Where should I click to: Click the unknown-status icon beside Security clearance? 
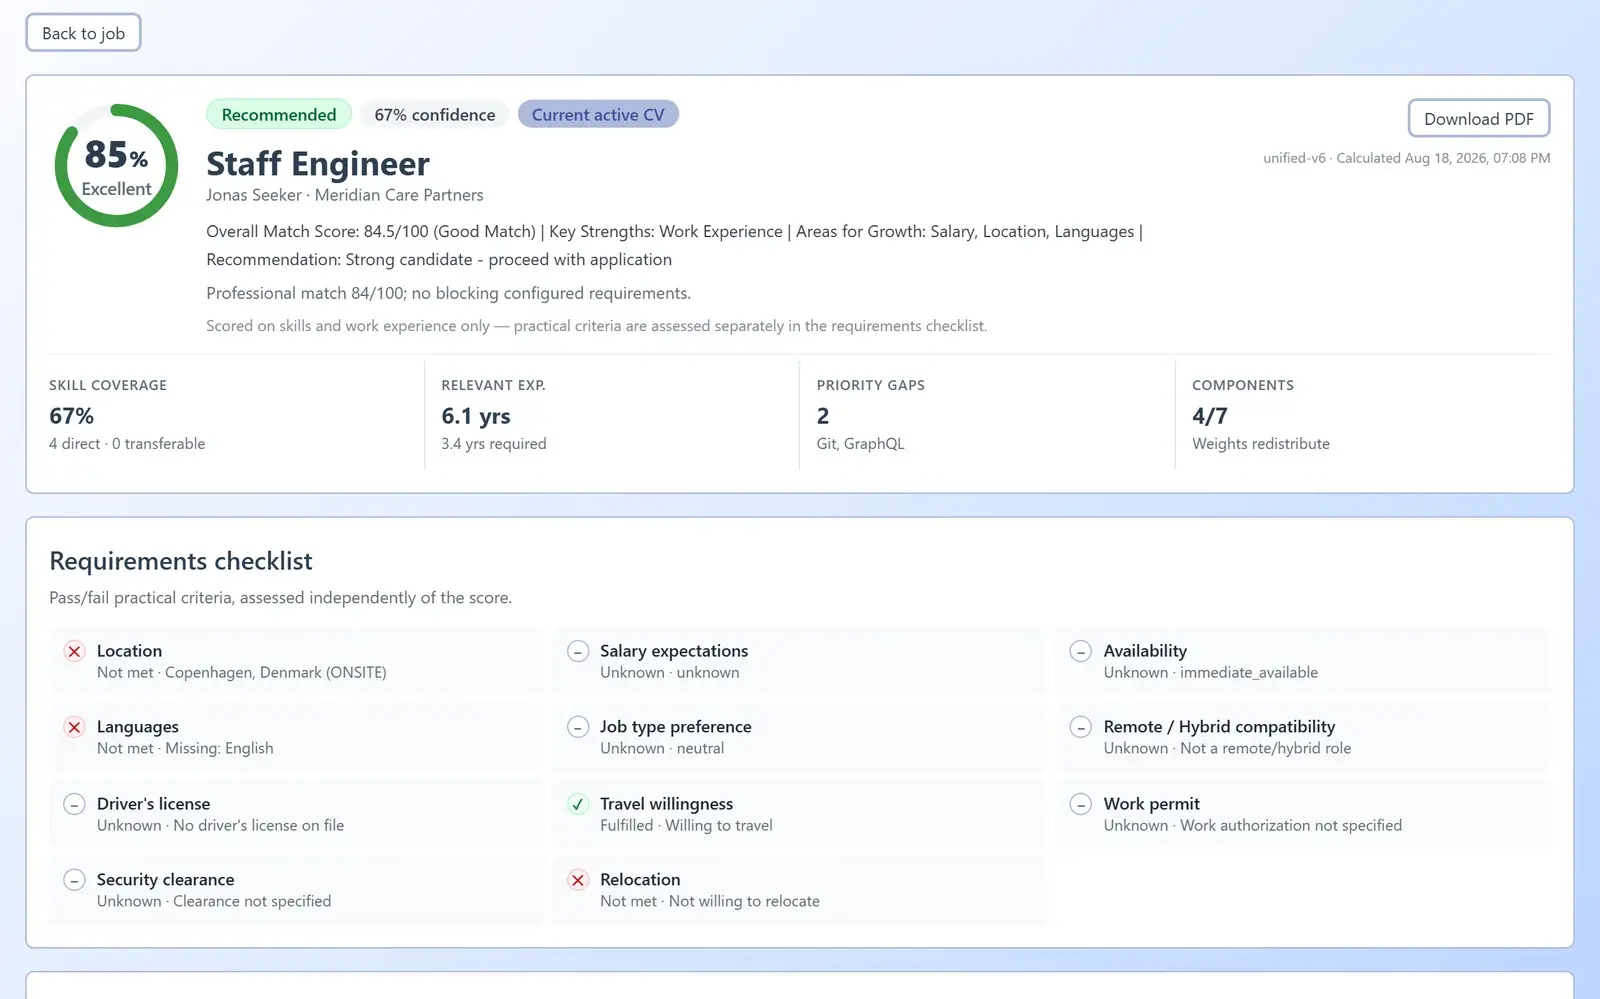point(74,880)
